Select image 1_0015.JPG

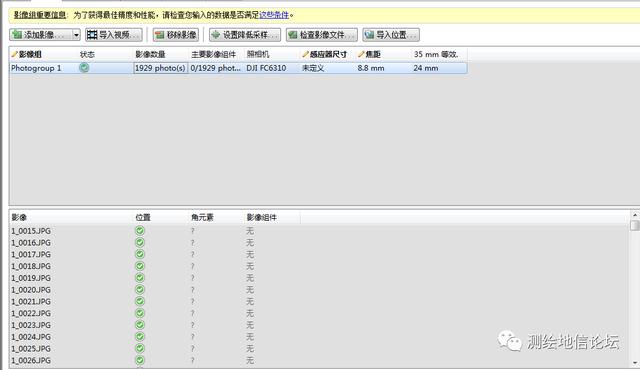[31, 231]
